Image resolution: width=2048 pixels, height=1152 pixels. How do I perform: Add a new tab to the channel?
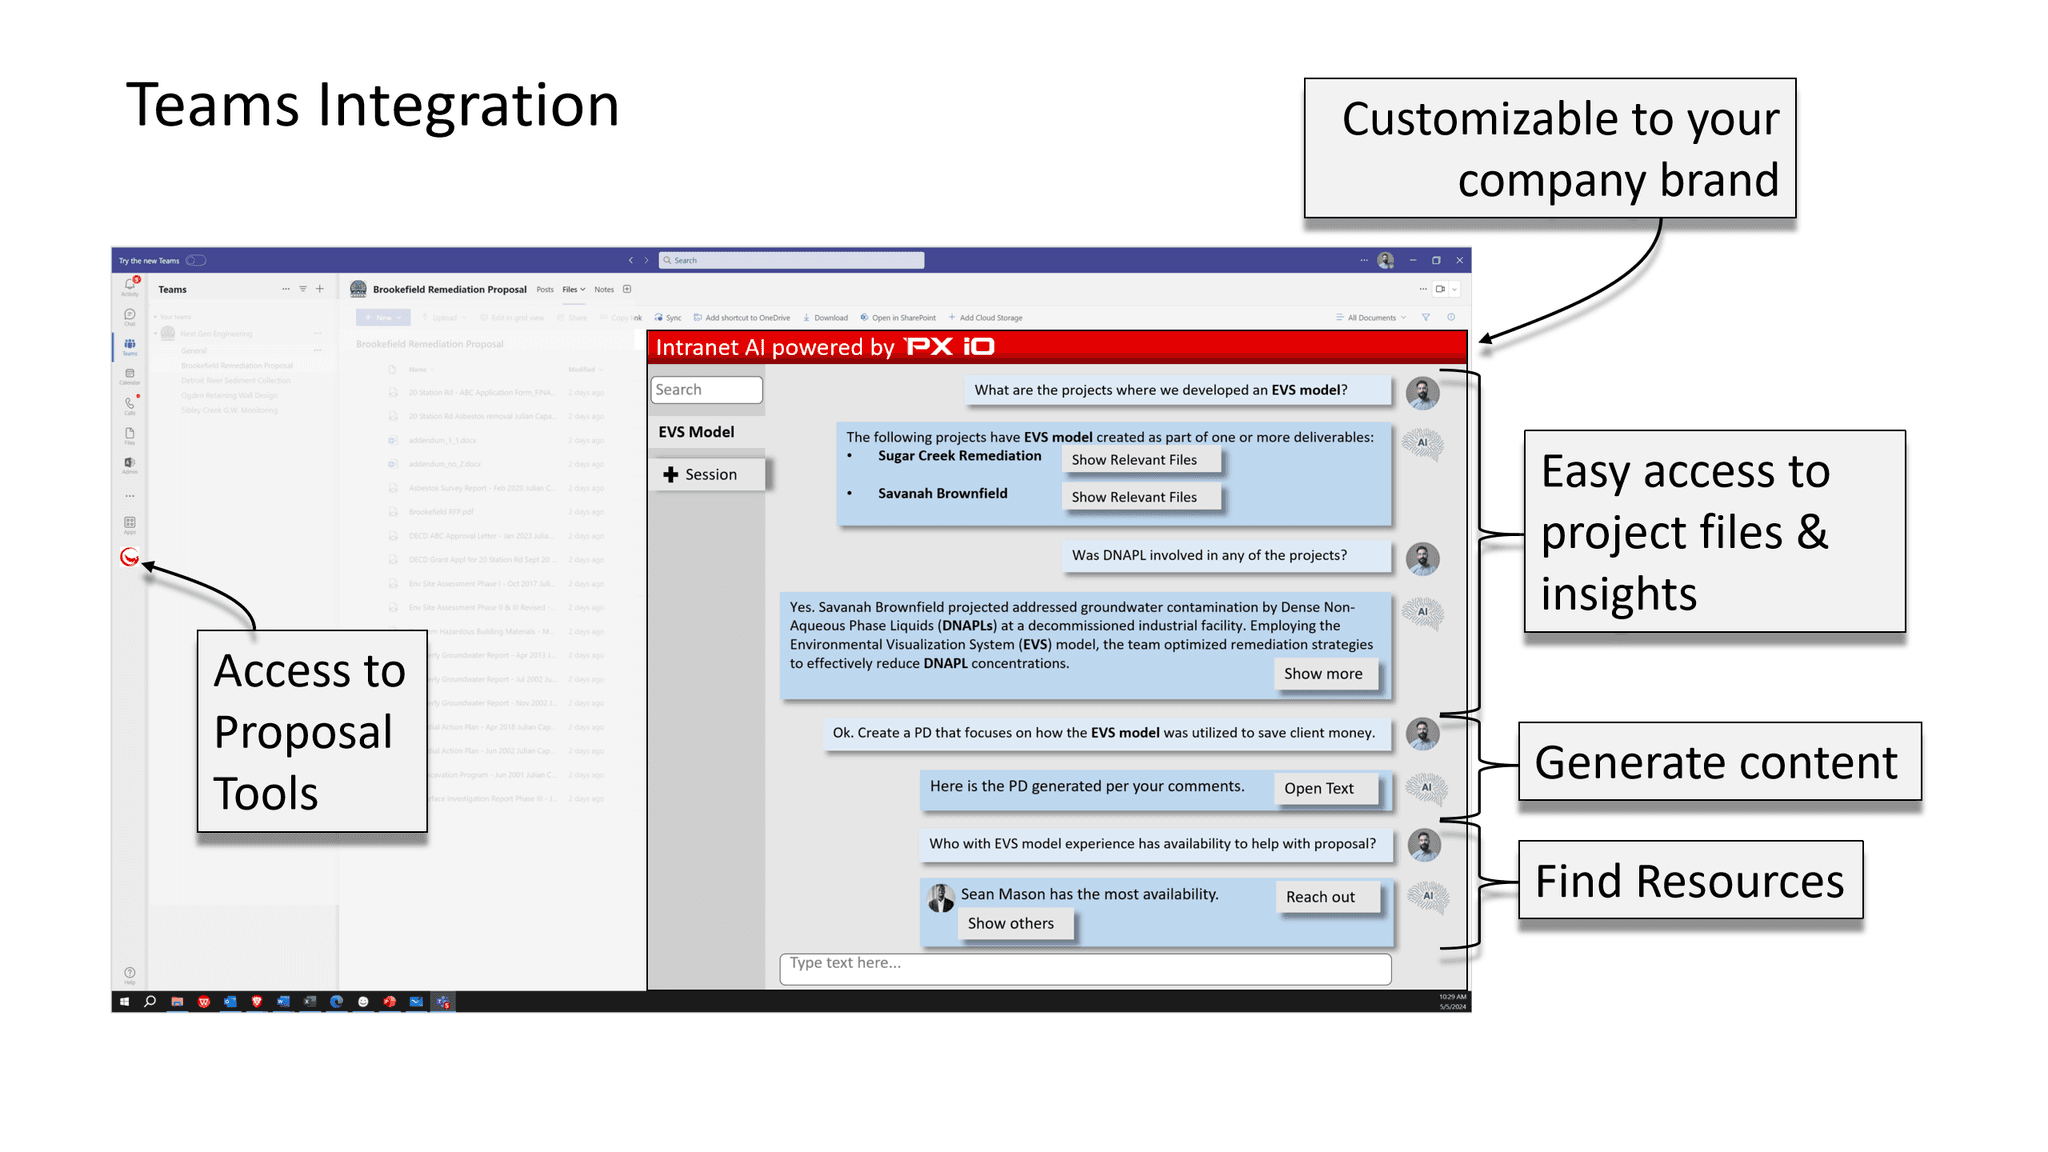[x=627, y=289]
